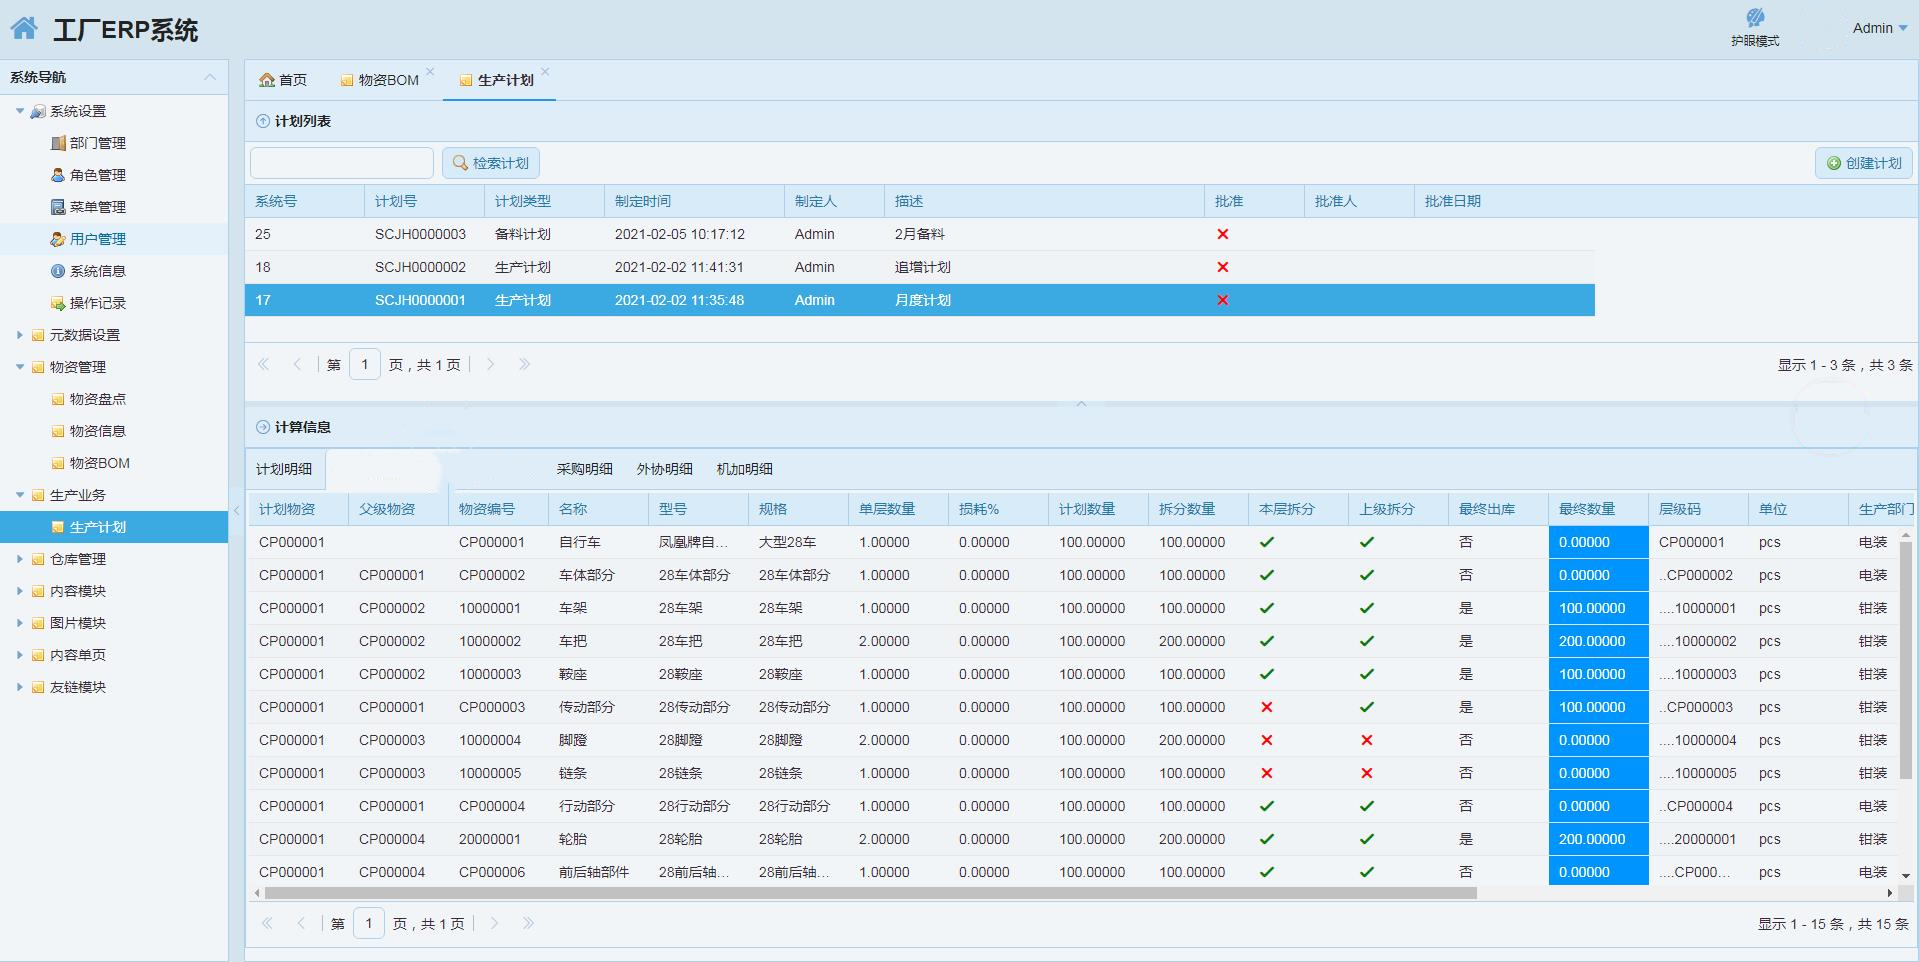This screenshot has height=962, width=1919.
Task: Click the 物资信息 folder icon
Action: 58,431
